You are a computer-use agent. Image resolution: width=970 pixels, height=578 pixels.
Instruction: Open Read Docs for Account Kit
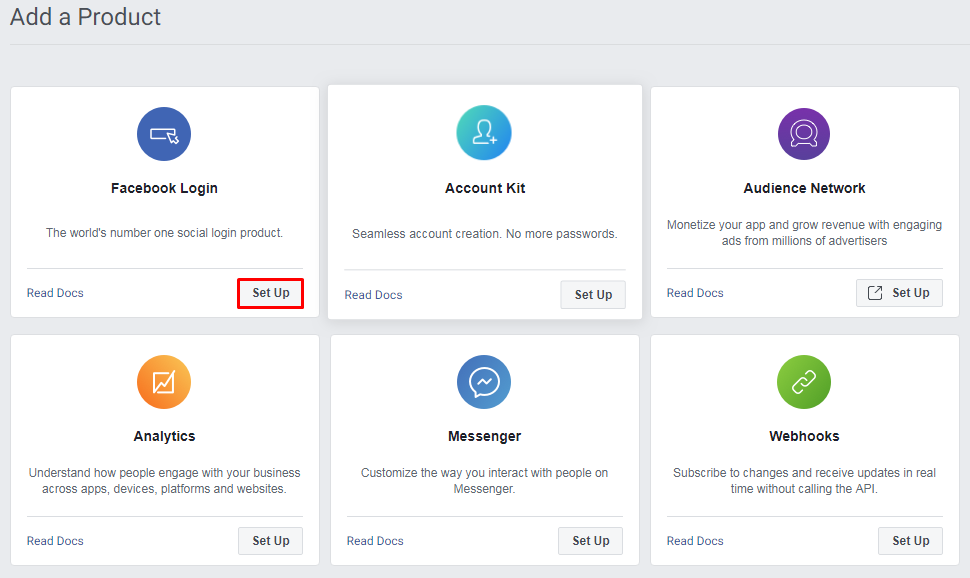coord(374,295)
